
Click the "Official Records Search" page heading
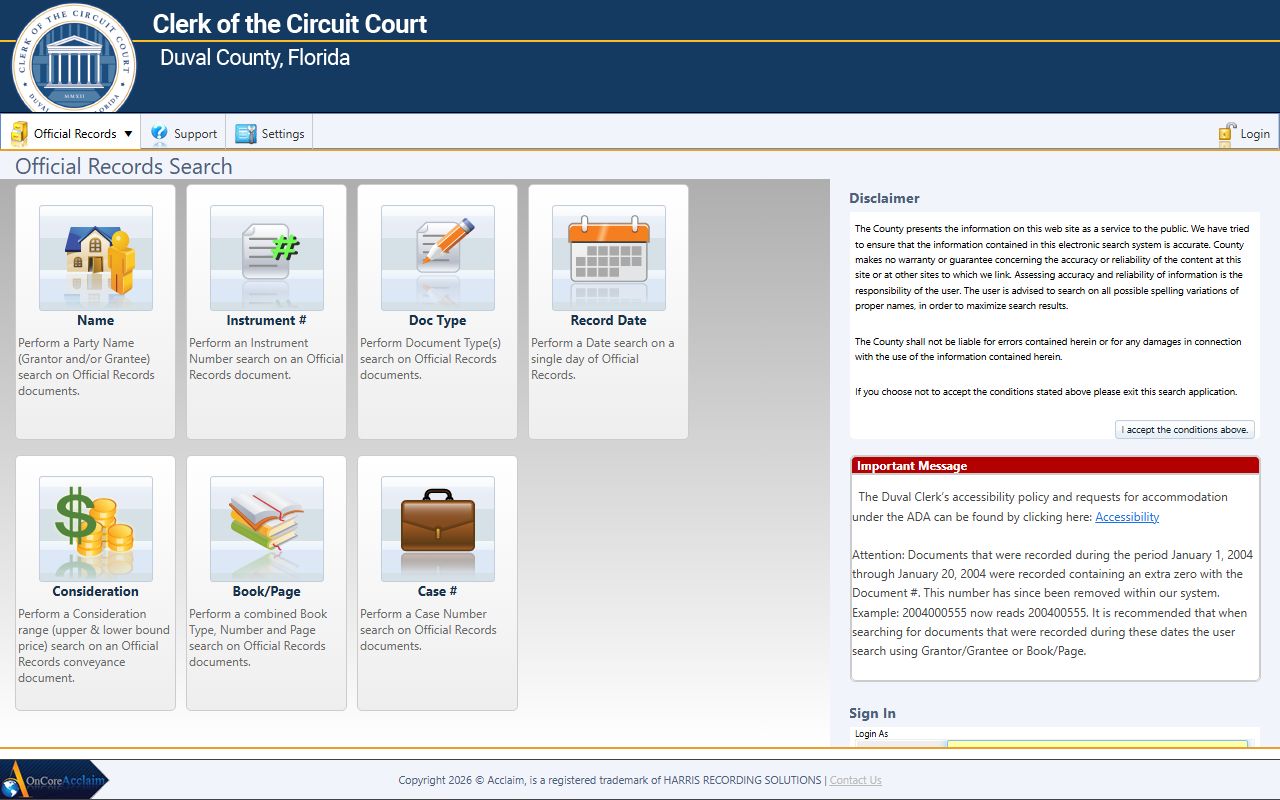tap(124, 167)
